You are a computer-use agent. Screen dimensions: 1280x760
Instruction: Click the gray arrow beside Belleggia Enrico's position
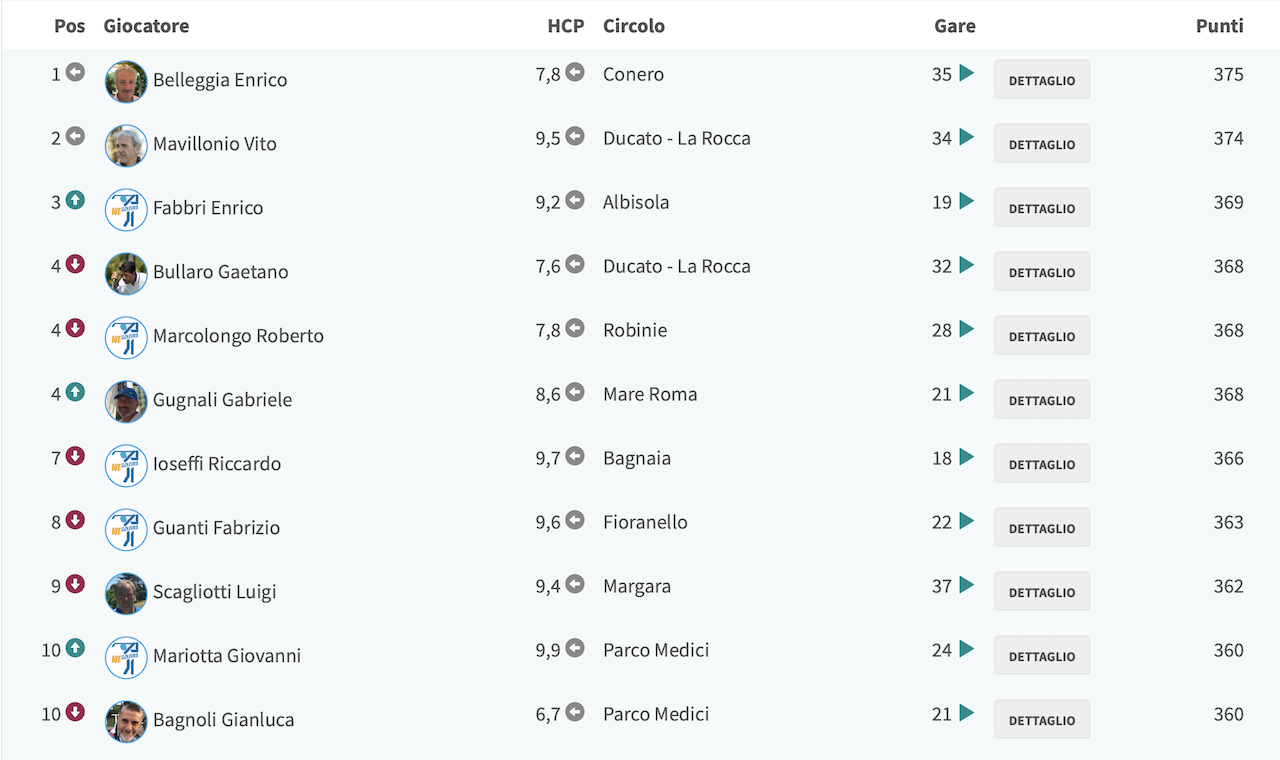point(75,73)
